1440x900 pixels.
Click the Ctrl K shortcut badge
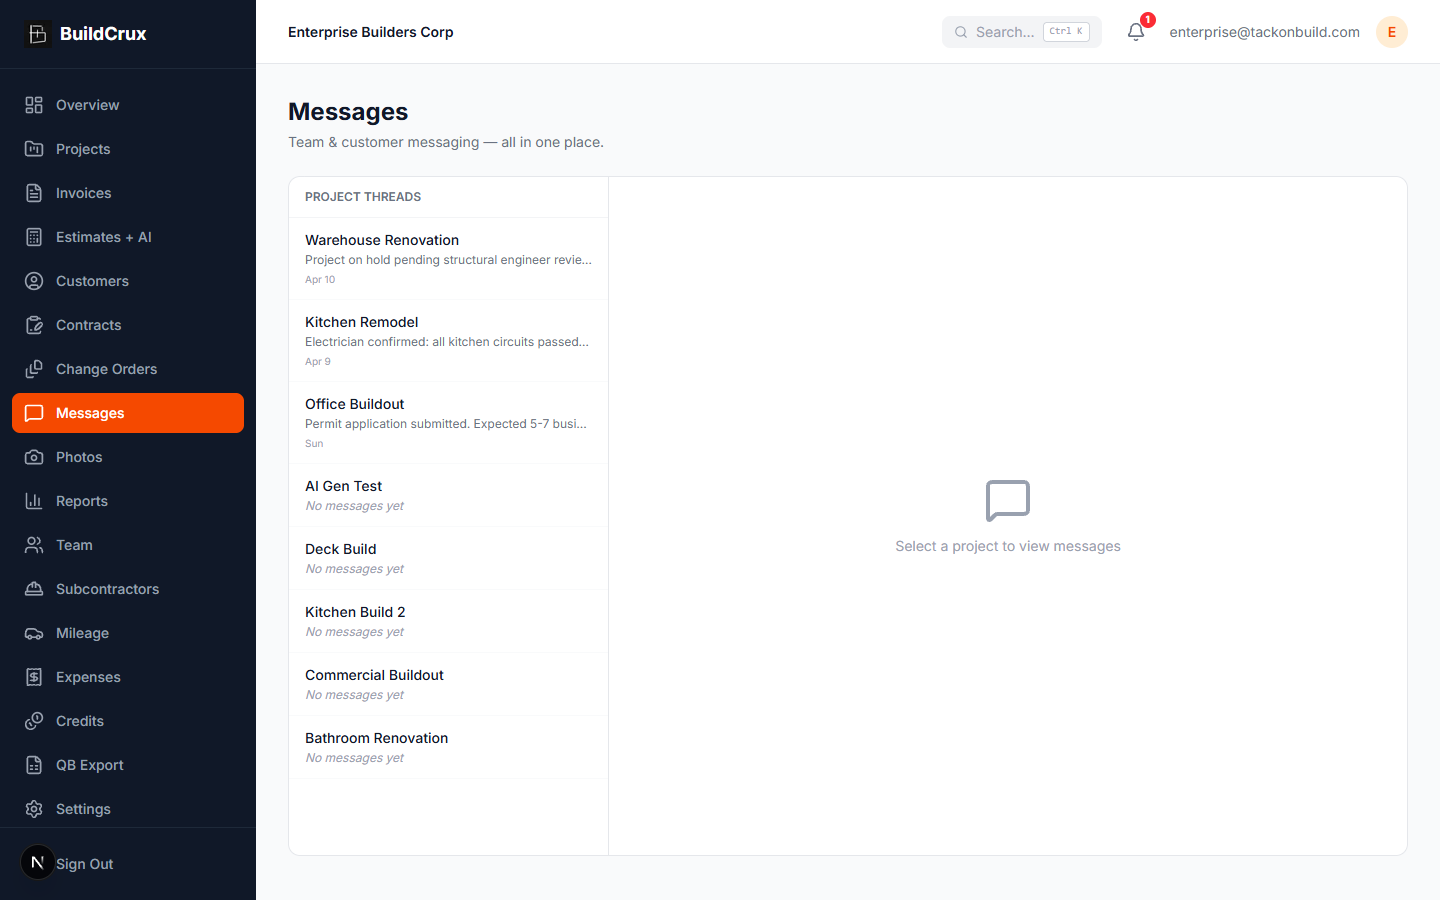point(1066,32)
